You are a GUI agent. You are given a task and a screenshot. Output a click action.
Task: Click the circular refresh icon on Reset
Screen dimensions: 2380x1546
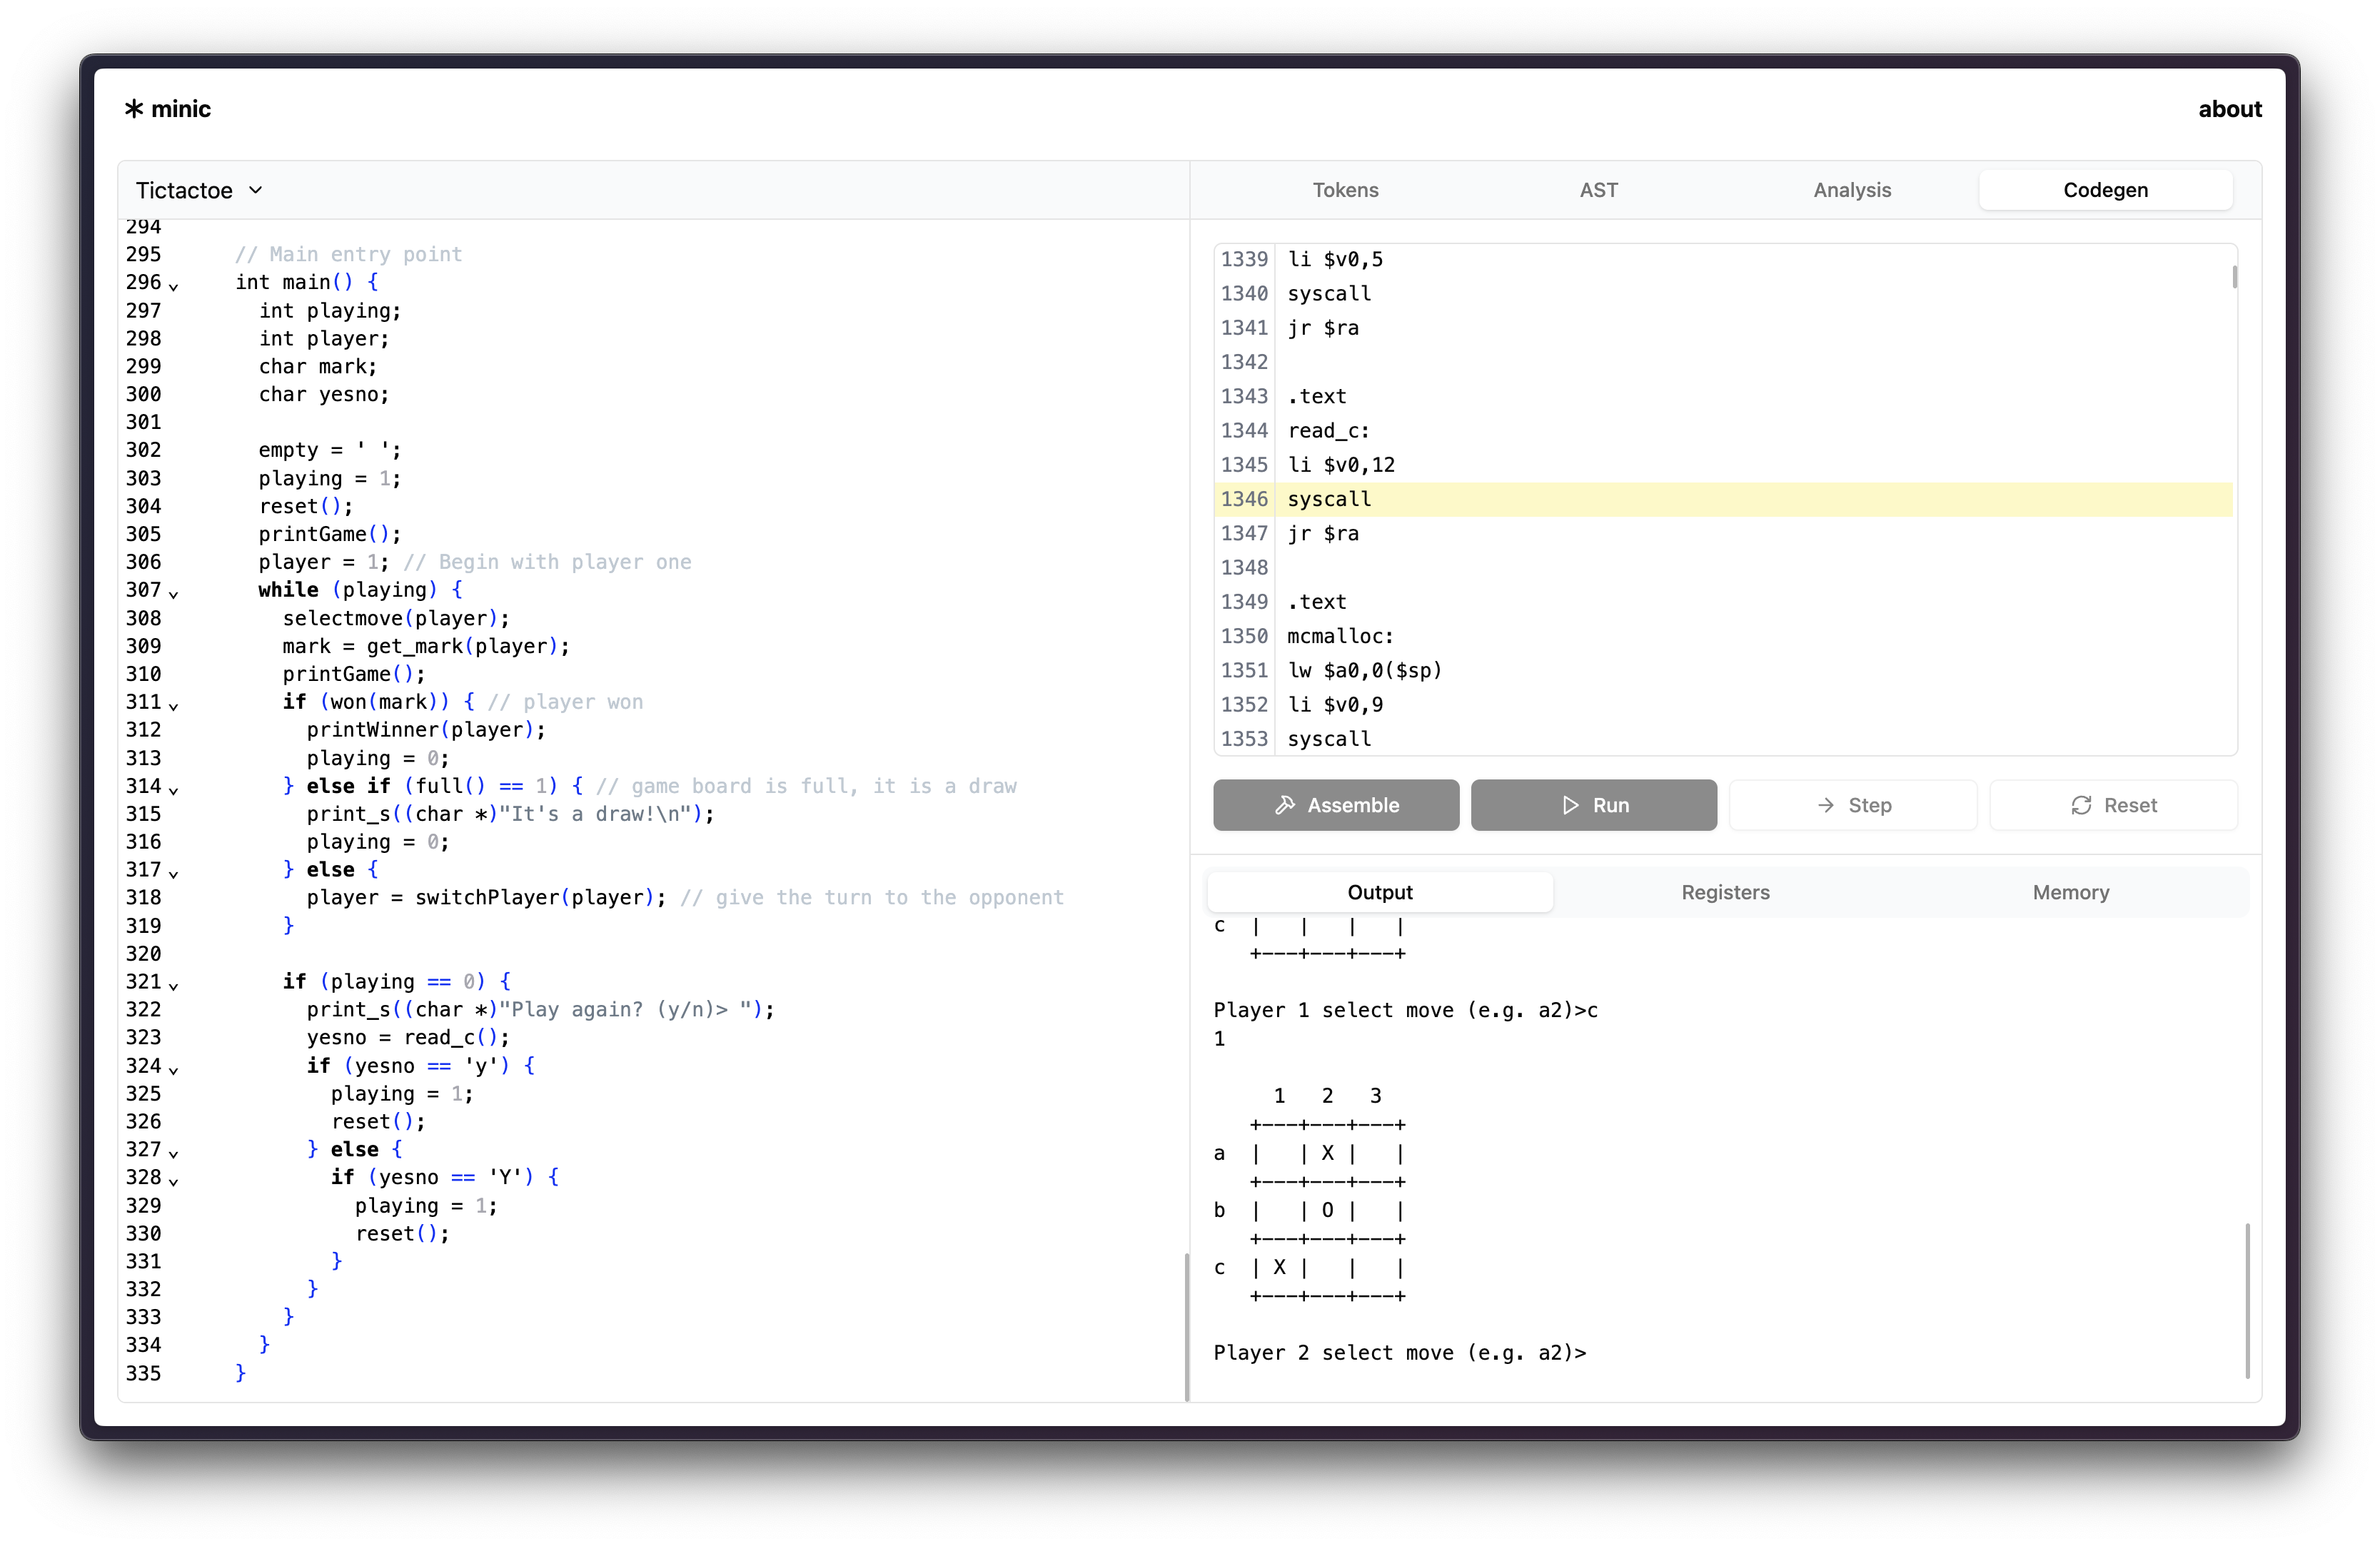click(x=2081, y=805)
